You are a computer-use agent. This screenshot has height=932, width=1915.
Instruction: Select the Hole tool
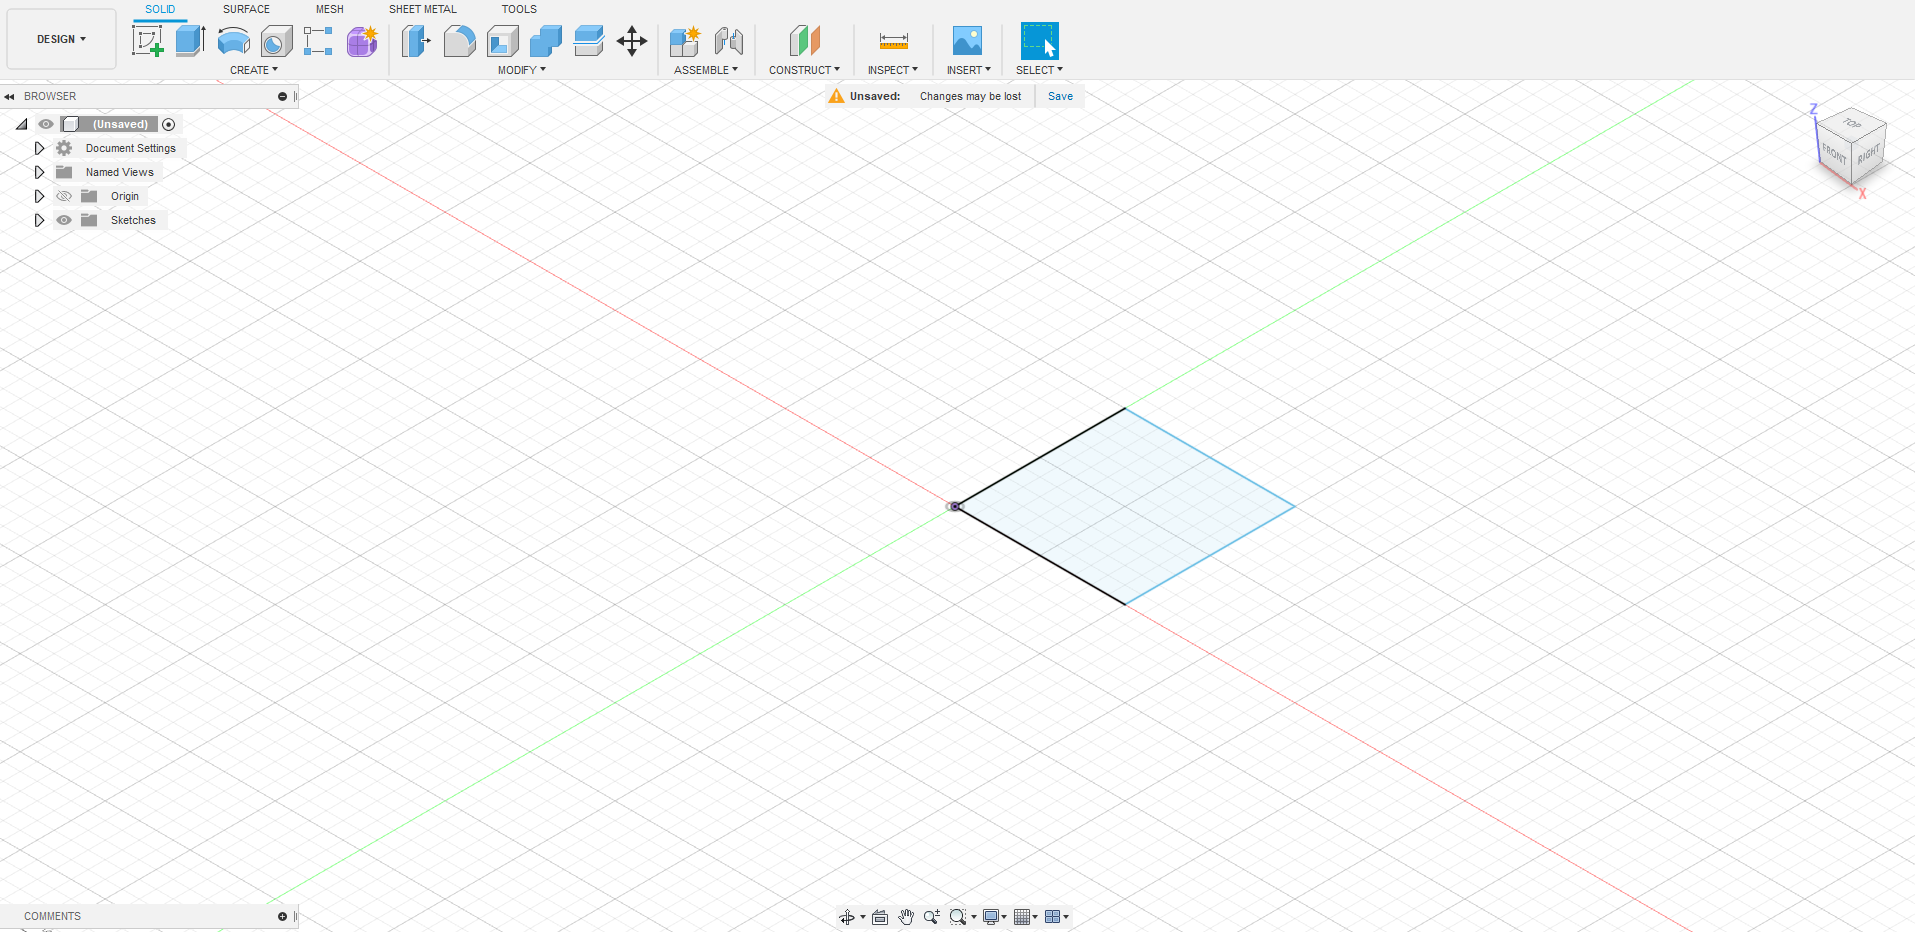pos(276,41)
